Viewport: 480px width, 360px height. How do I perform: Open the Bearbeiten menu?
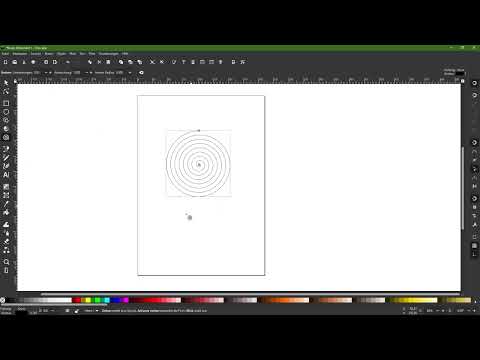[20, 54]
